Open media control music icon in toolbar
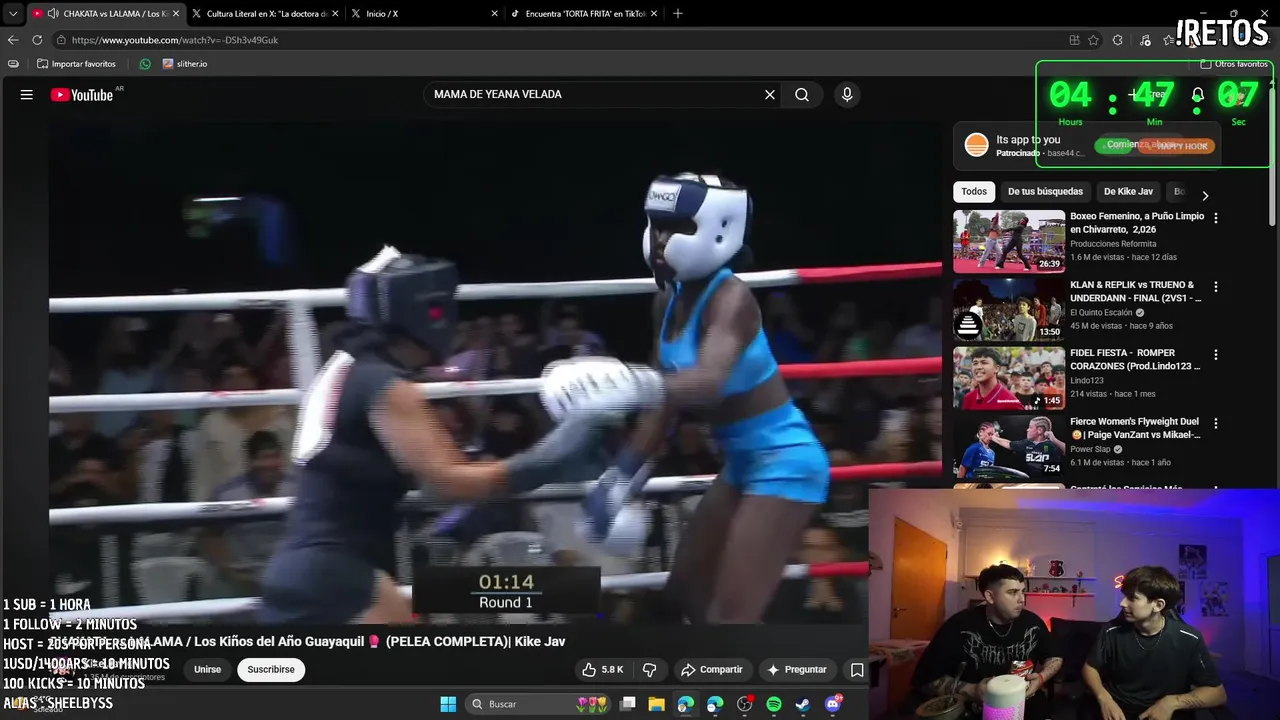 click(1146, 40)
